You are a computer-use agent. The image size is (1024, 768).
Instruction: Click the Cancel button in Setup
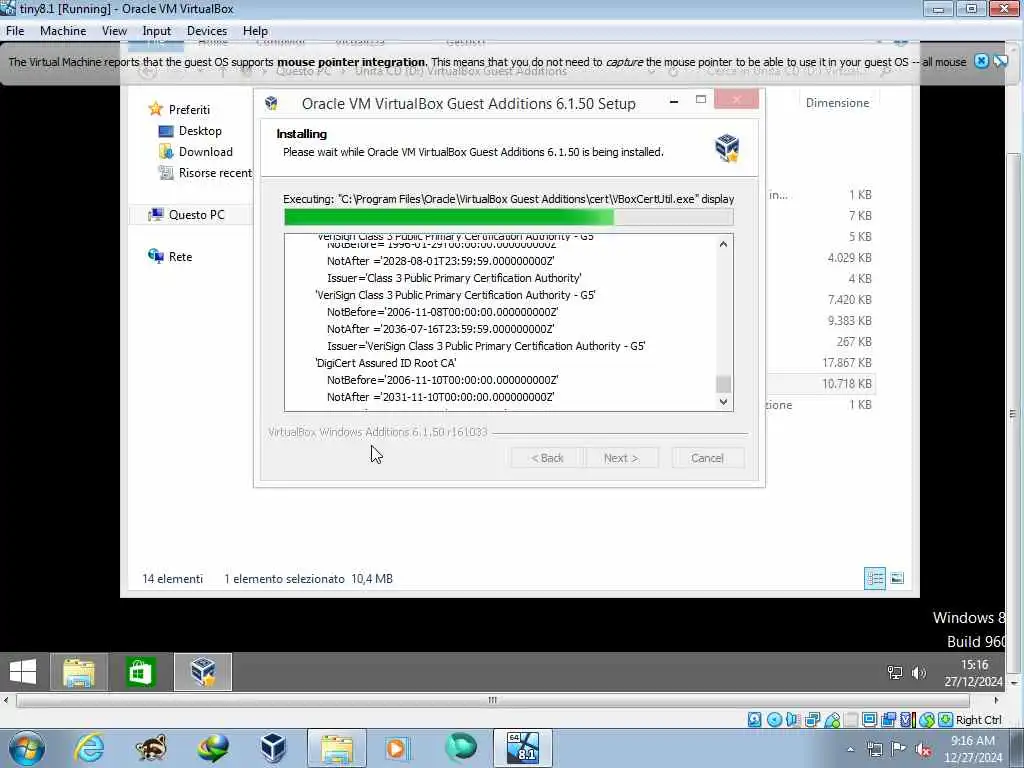tap(707, 458)
